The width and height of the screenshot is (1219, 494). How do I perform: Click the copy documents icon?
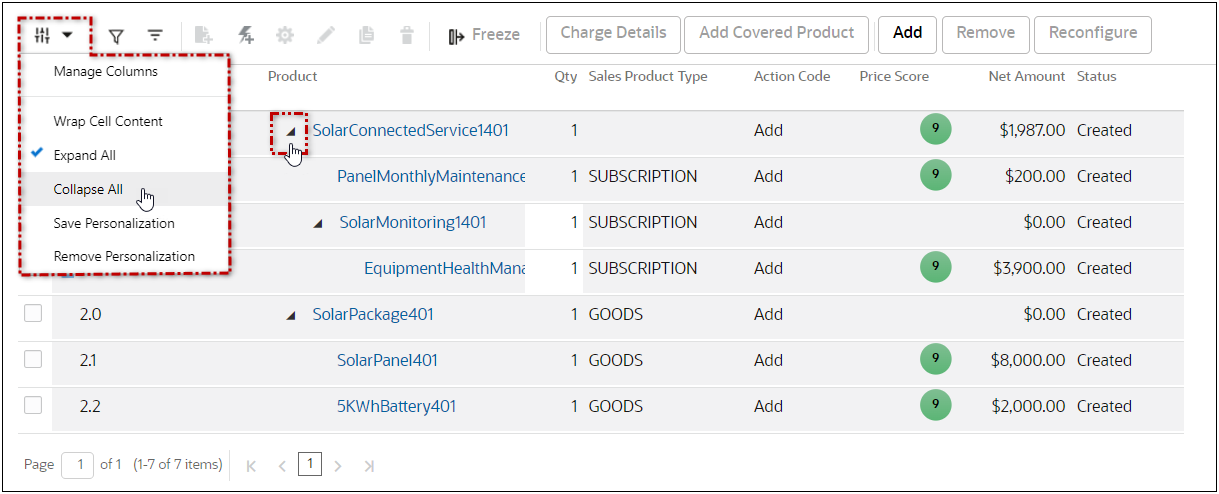pyautogui.click(x=366, y=36)
